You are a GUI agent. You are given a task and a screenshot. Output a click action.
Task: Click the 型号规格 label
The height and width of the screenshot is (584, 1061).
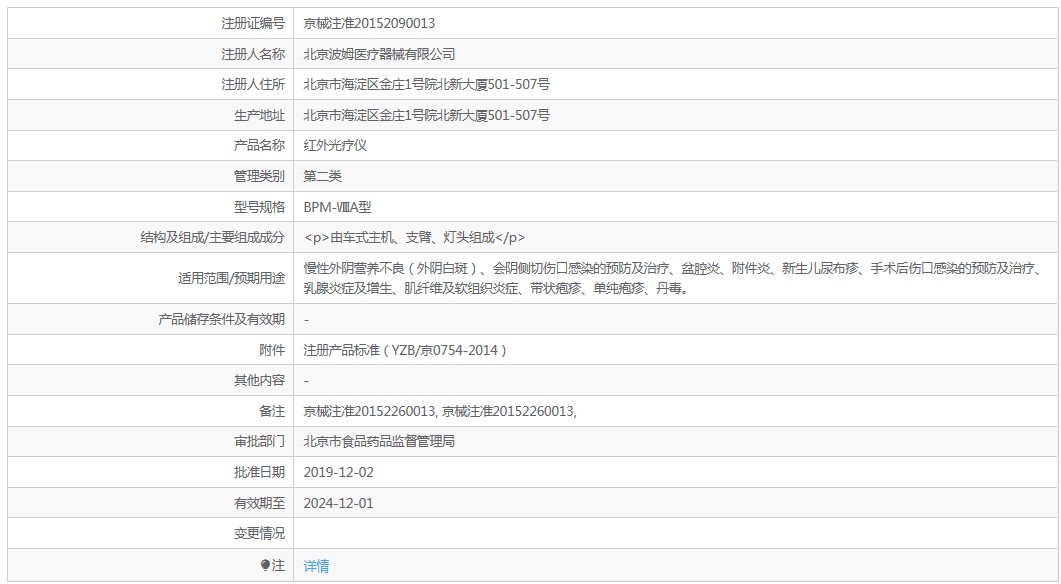point(259,208)
